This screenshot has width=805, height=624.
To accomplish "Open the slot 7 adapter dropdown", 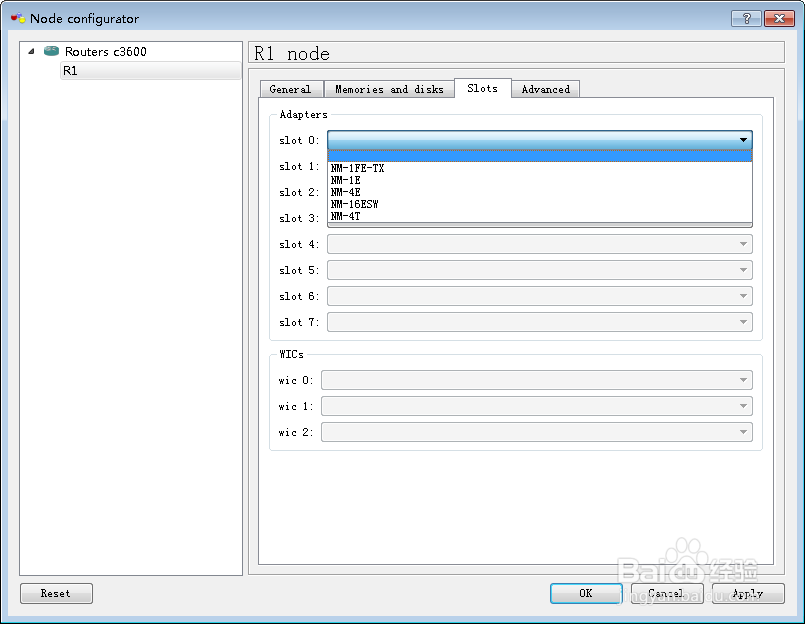I will click(540, 322).
